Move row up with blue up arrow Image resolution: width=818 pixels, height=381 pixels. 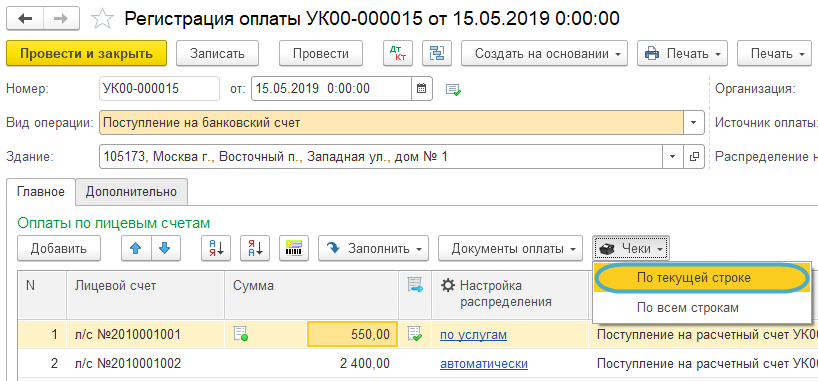(136, 248)
